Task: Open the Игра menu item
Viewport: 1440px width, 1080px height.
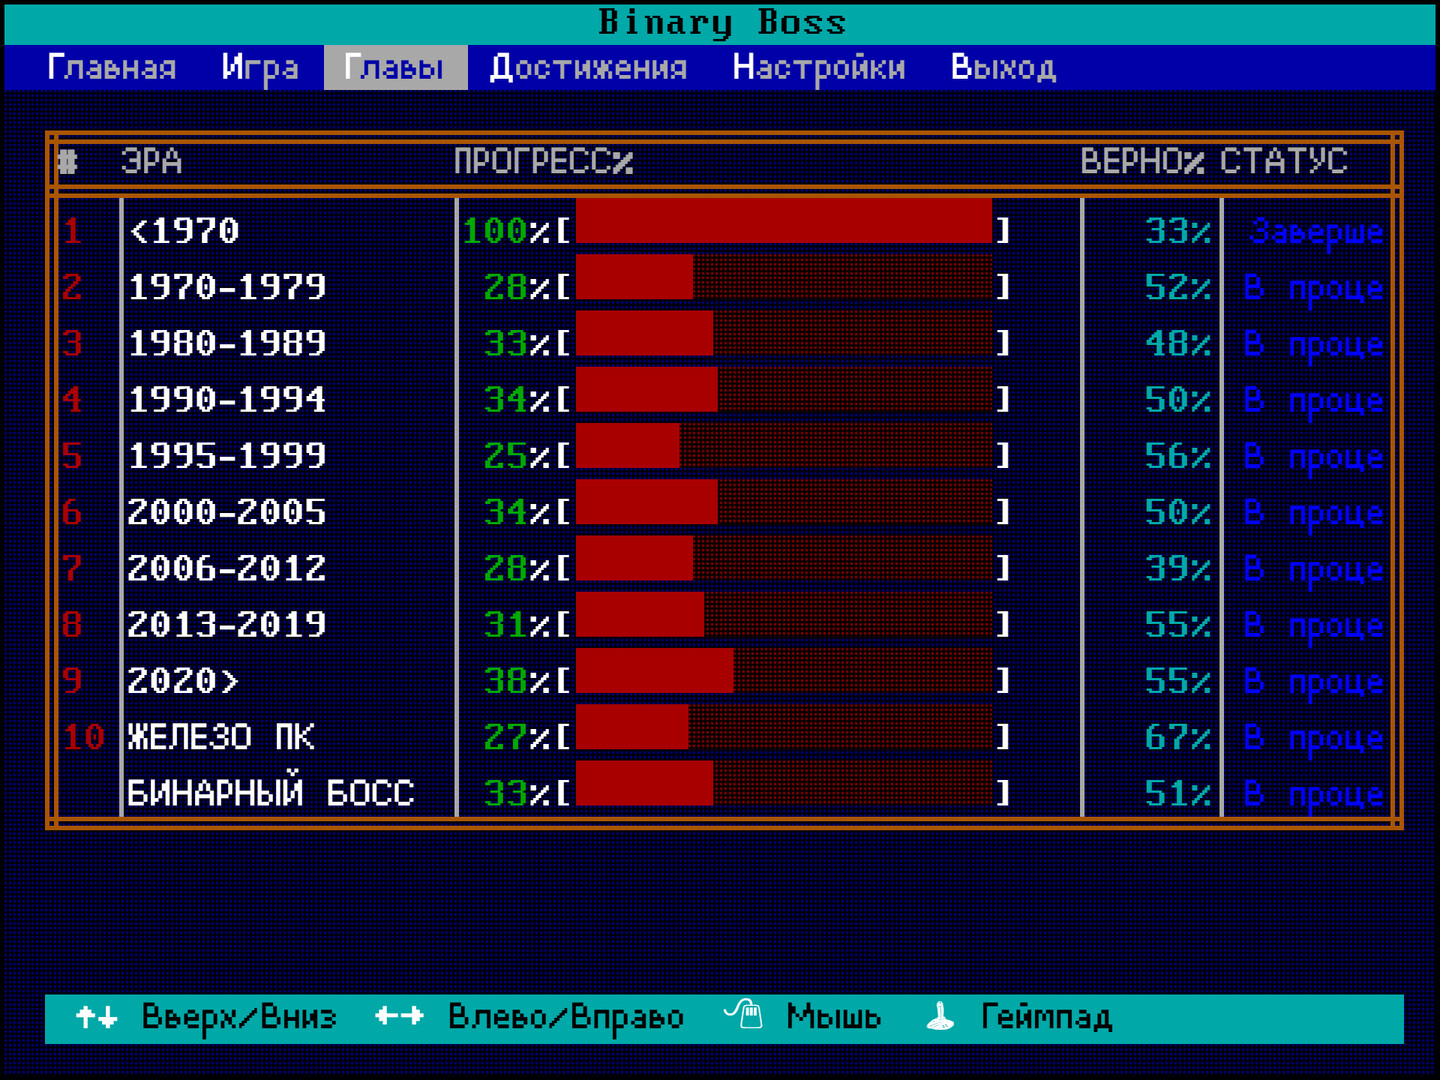Action: tap(260, 68)
